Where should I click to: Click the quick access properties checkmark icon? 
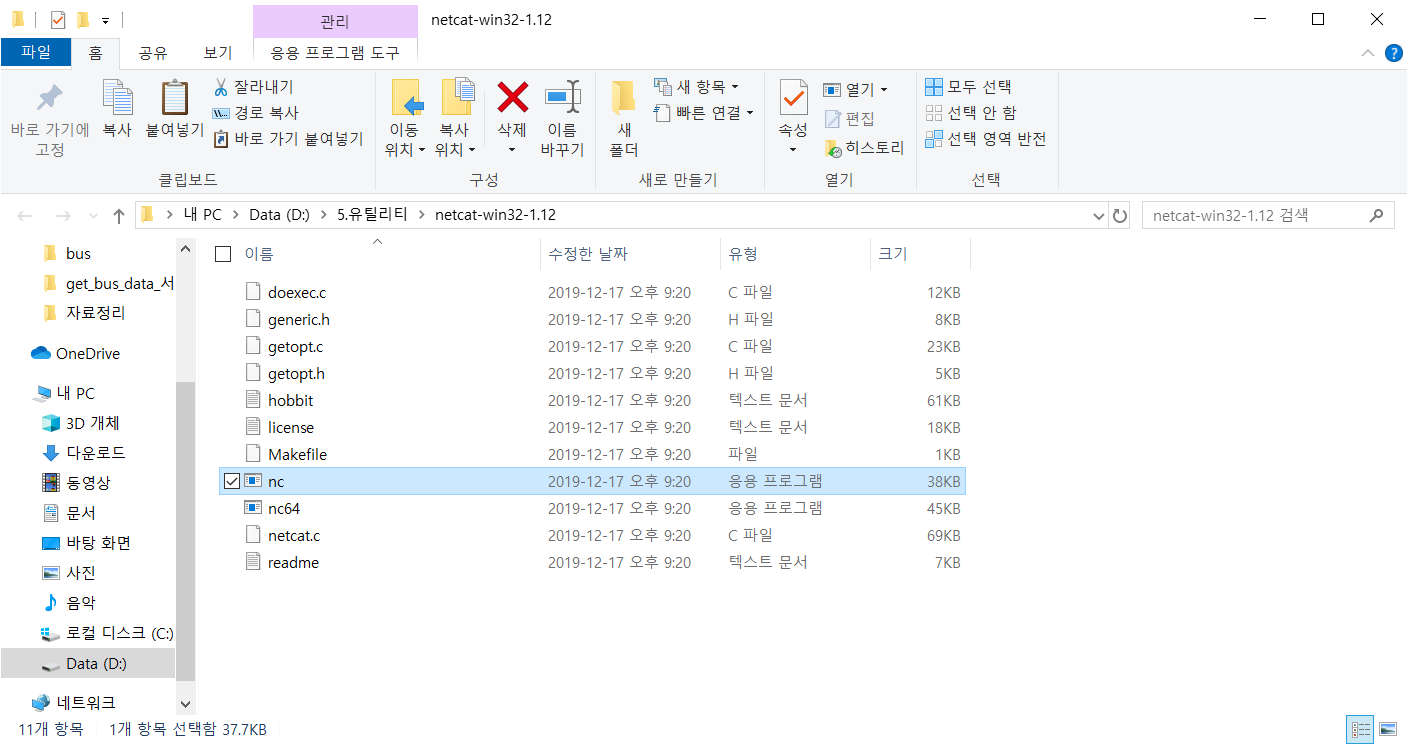click(57, 20)
